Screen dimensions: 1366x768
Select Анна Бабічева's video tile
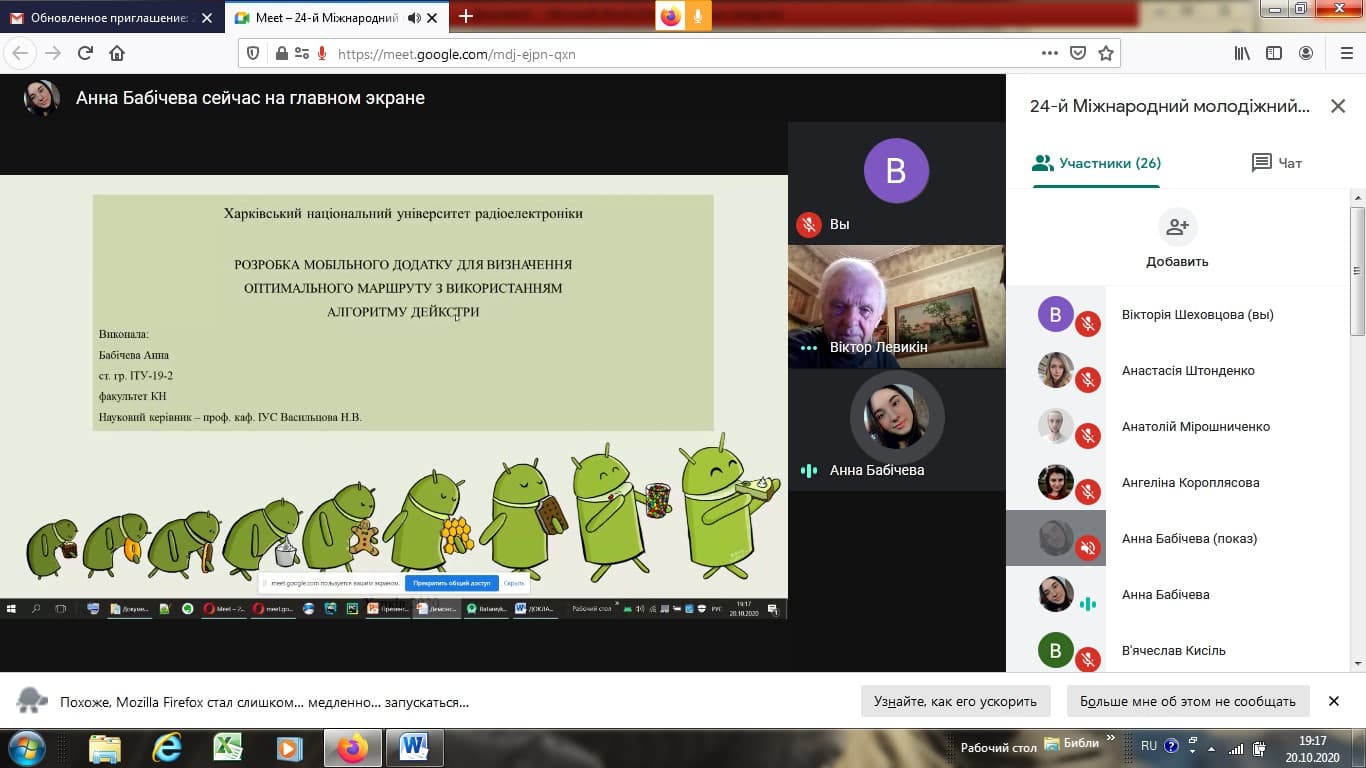pos(897,430)
